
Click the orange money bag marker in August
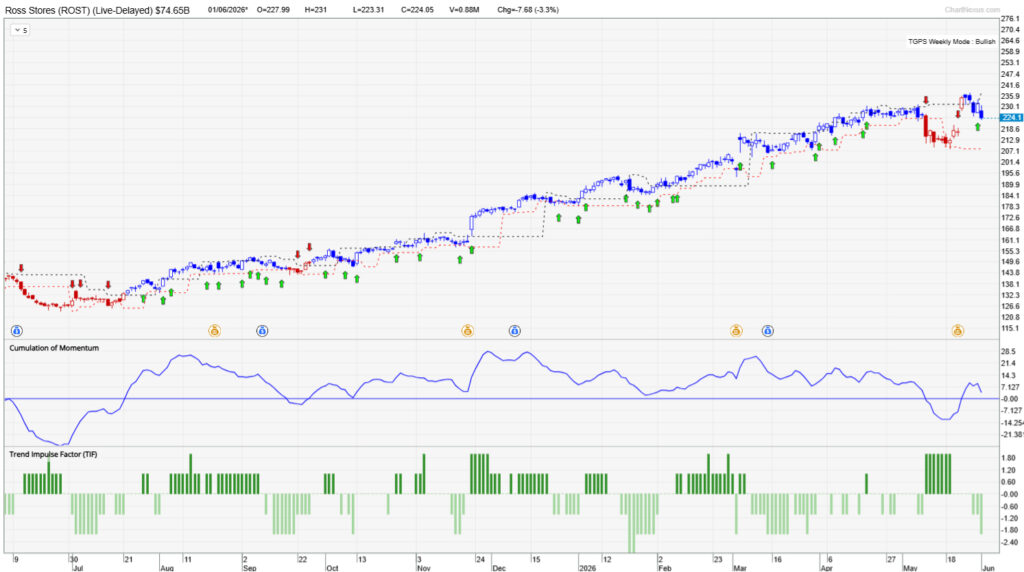[x=214, y=331]
